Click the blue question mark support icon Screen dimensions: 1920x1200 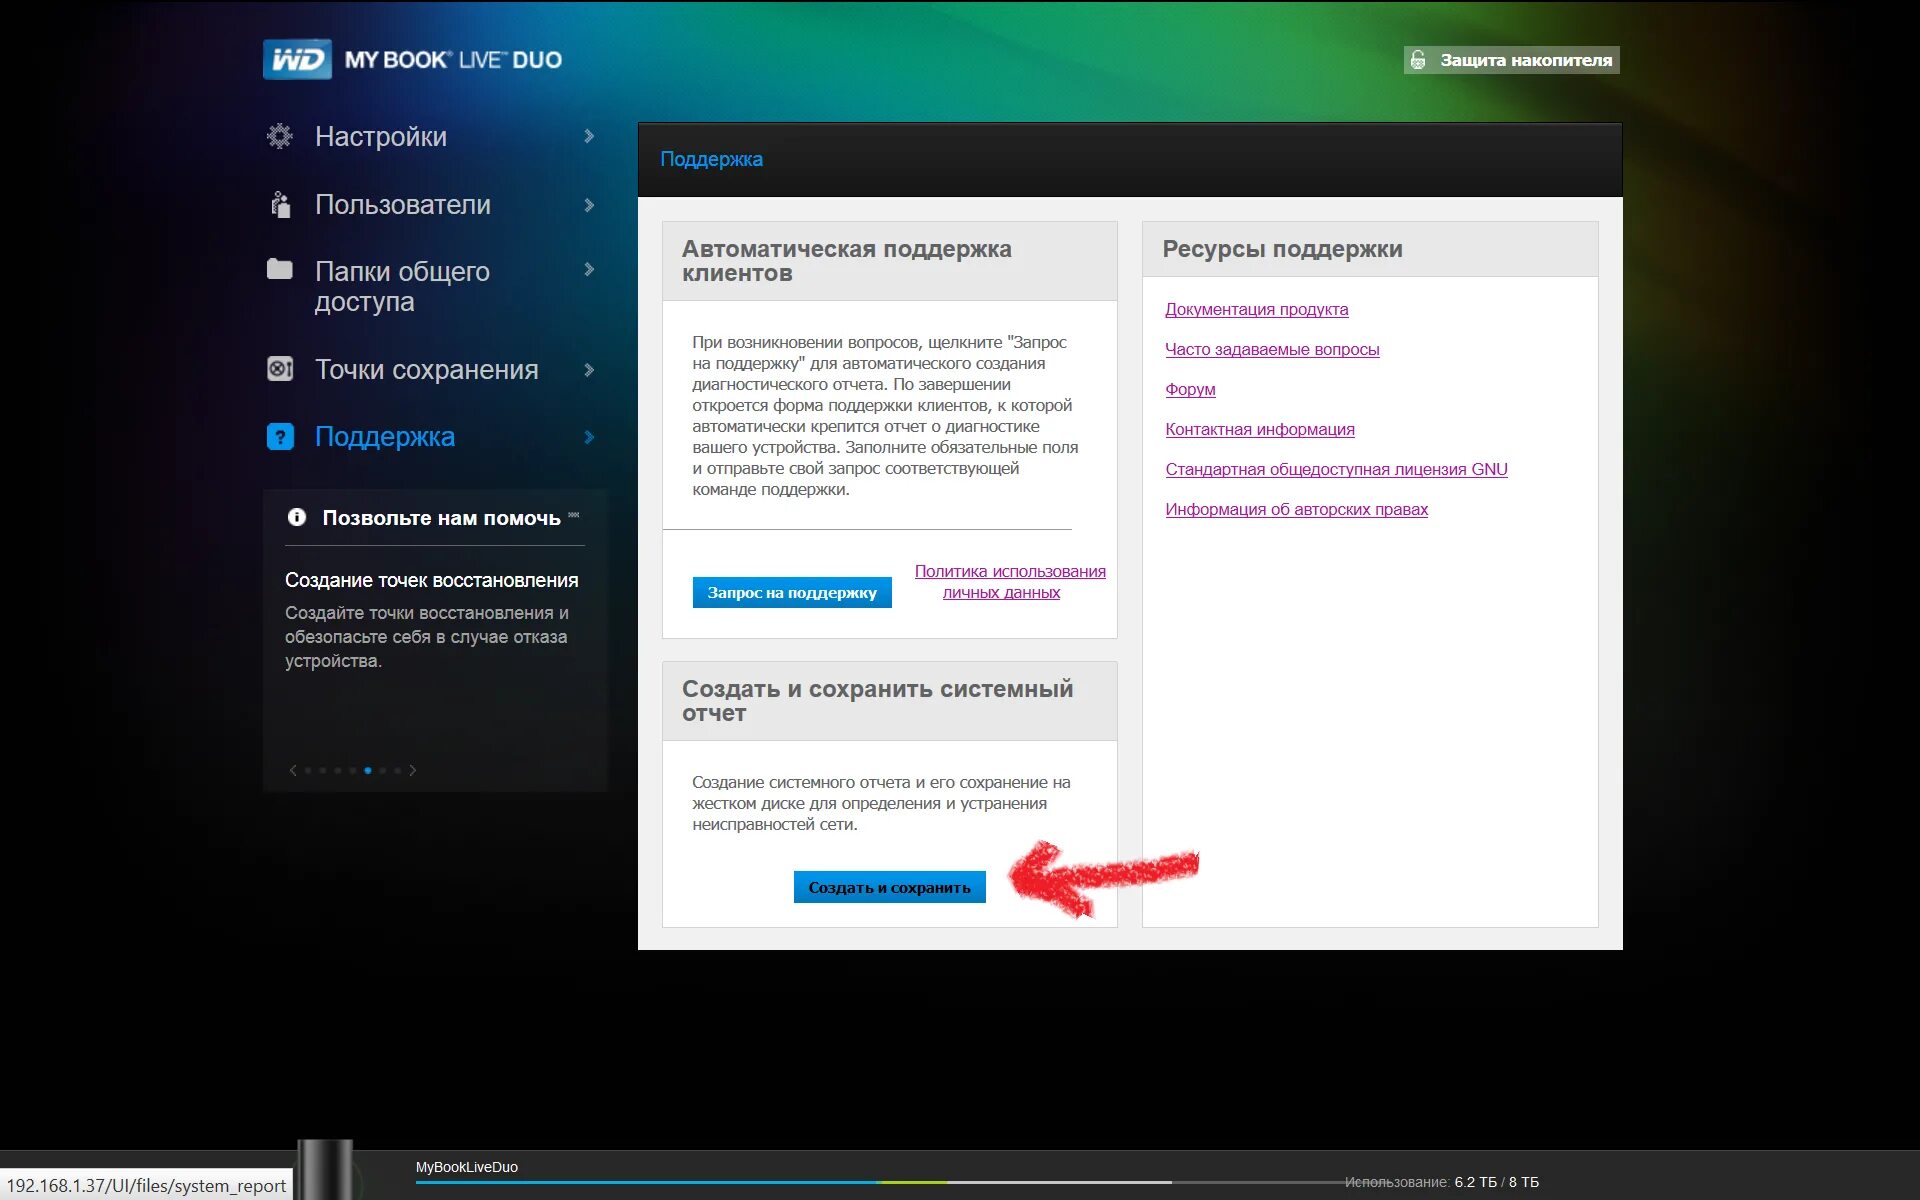tap(280, 437)
